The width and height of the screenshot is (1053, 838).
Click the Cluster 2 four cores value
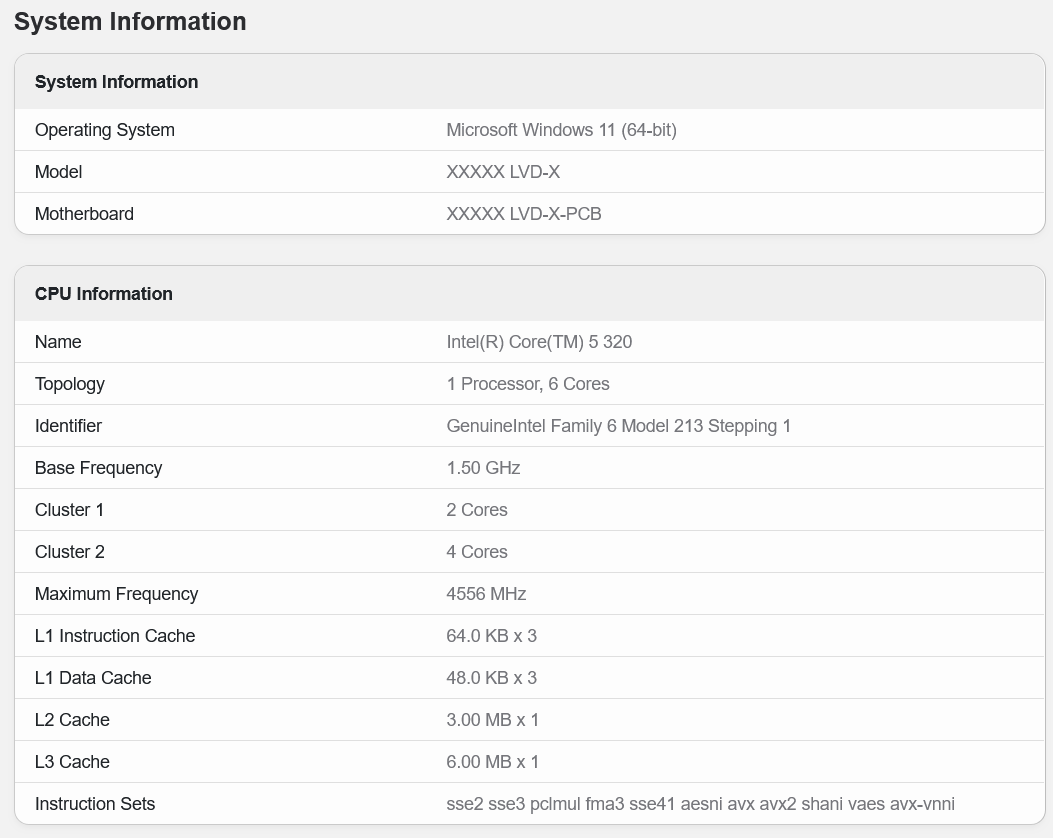477,551
